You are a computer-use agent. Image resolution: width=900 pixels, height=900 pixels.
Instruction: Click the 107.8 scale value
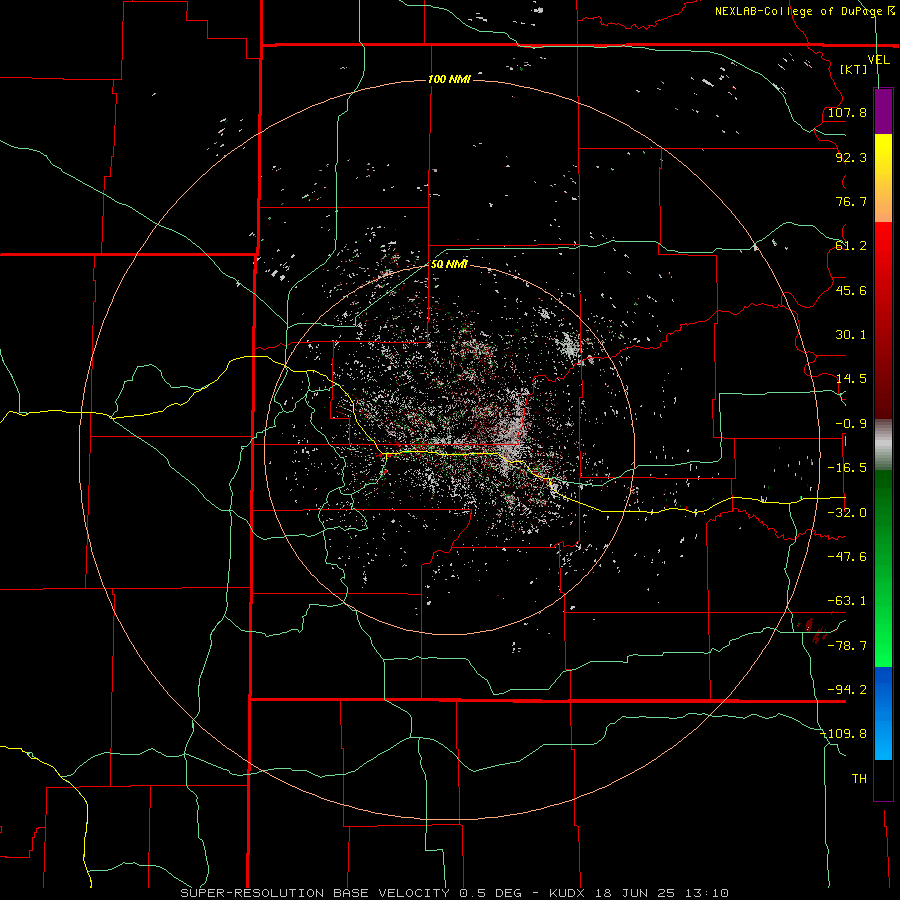point(847,112)
